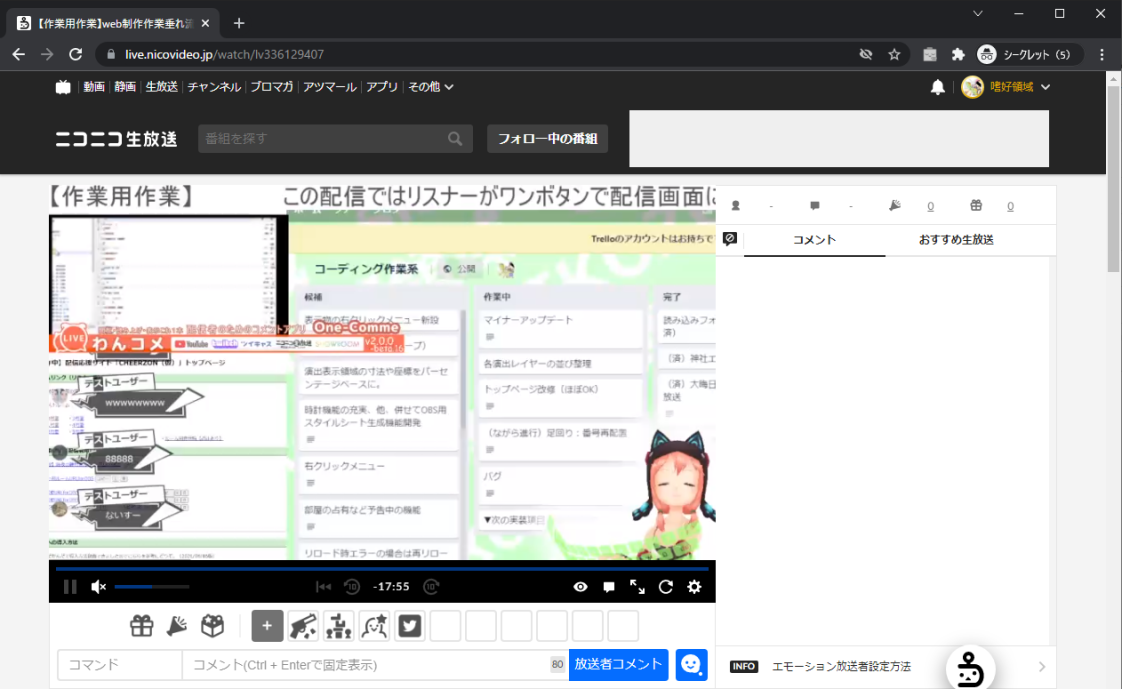Open 生放送 in top navigation
The width and height of the screenshot is (1122, 689).
click(161, 87)
